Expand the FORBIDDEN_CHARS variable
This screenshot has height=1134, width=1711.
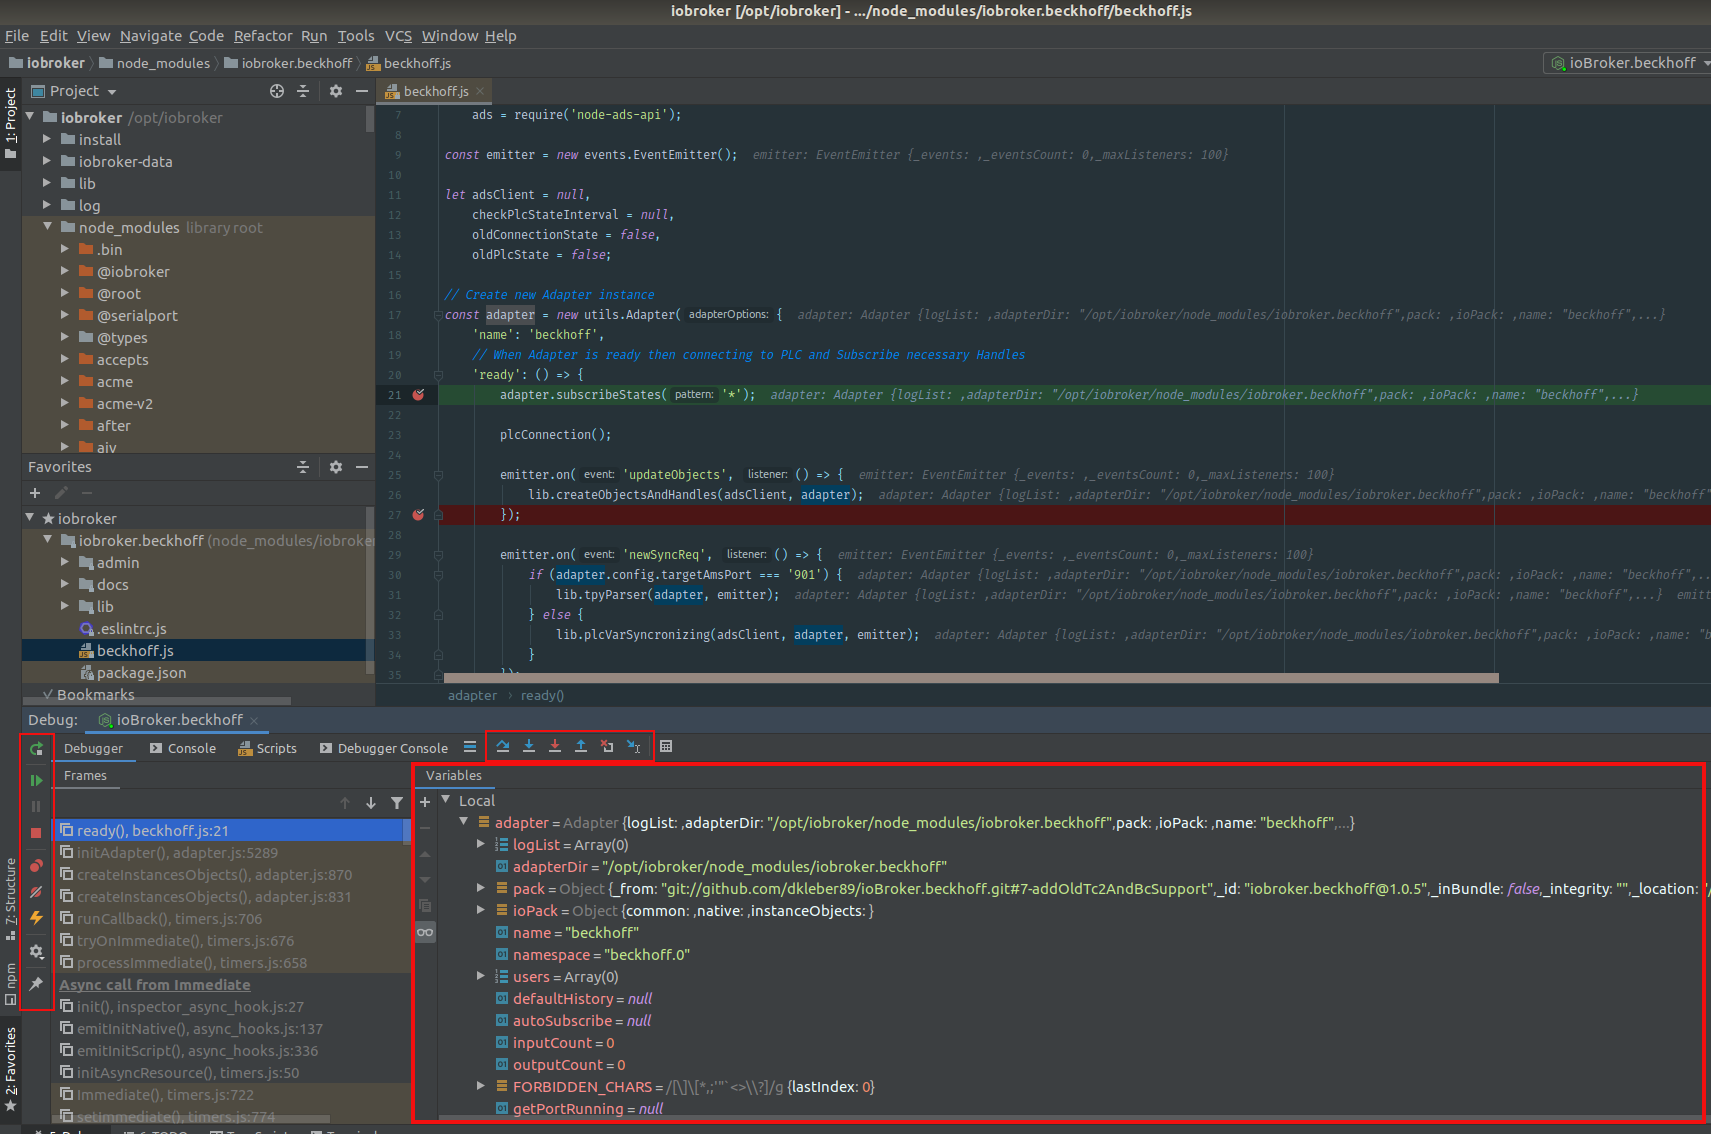coord(481,1086)
